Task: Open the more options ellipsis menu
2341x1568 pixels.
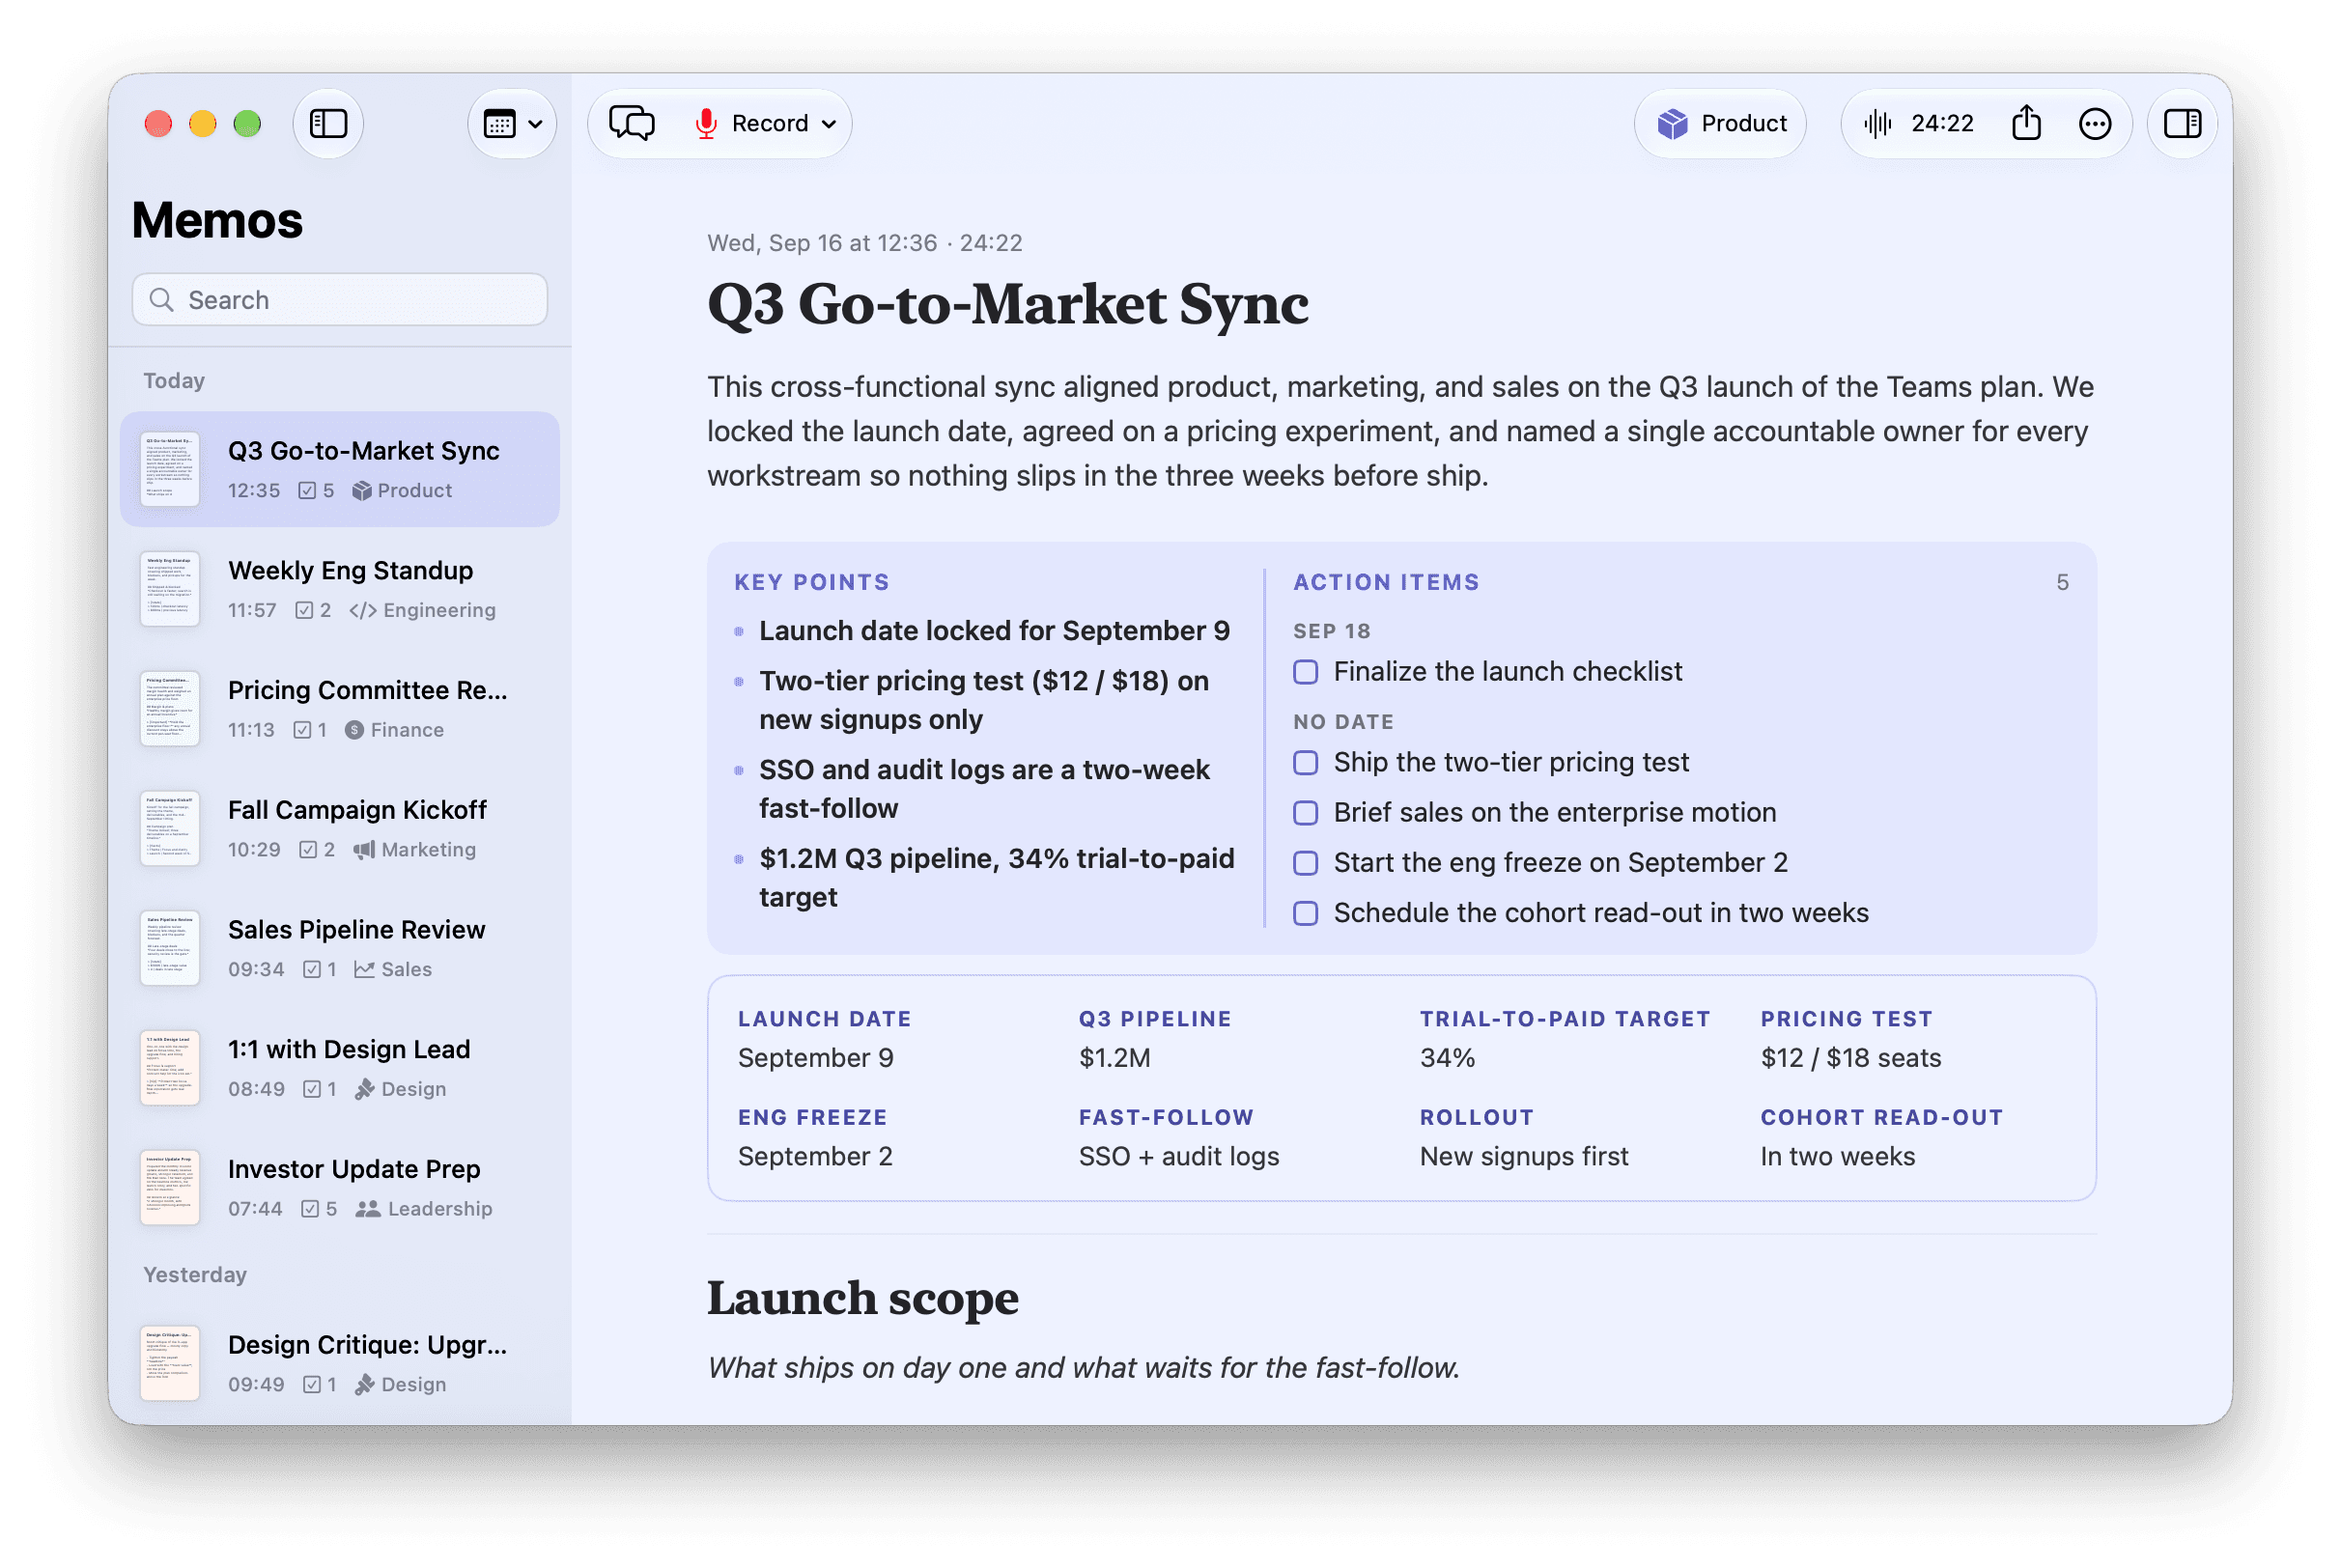Action: coord(2095,123)
